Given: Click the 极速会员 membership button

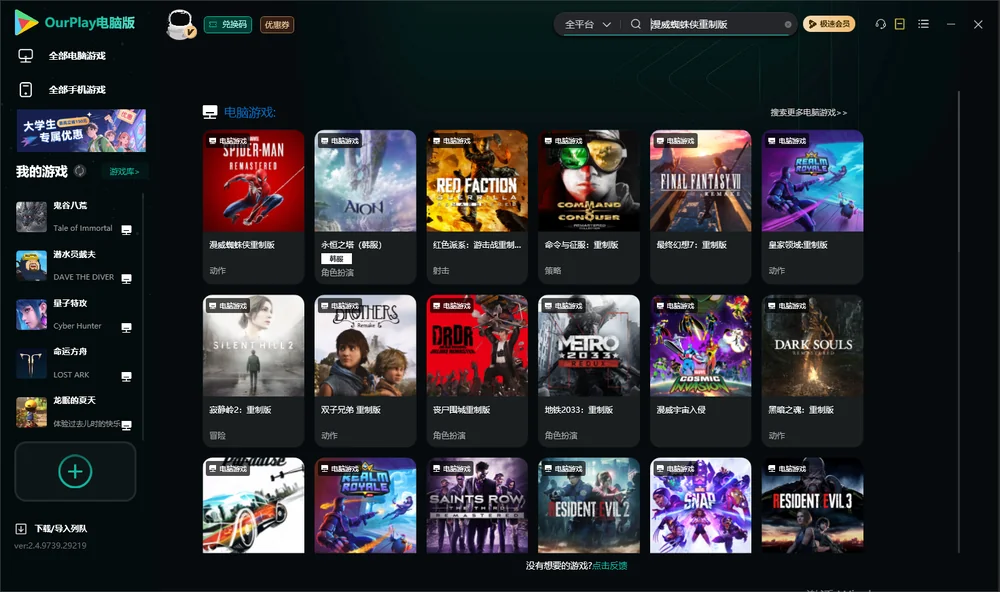Looking at the screenshot, I should (829, 24).
